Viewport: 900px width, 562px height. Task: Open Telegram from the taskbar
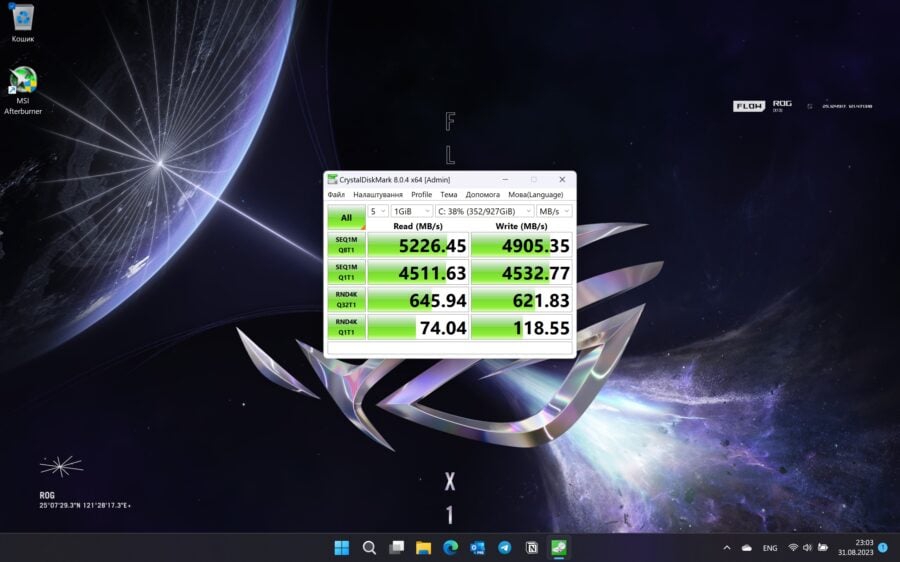point(505,548)
